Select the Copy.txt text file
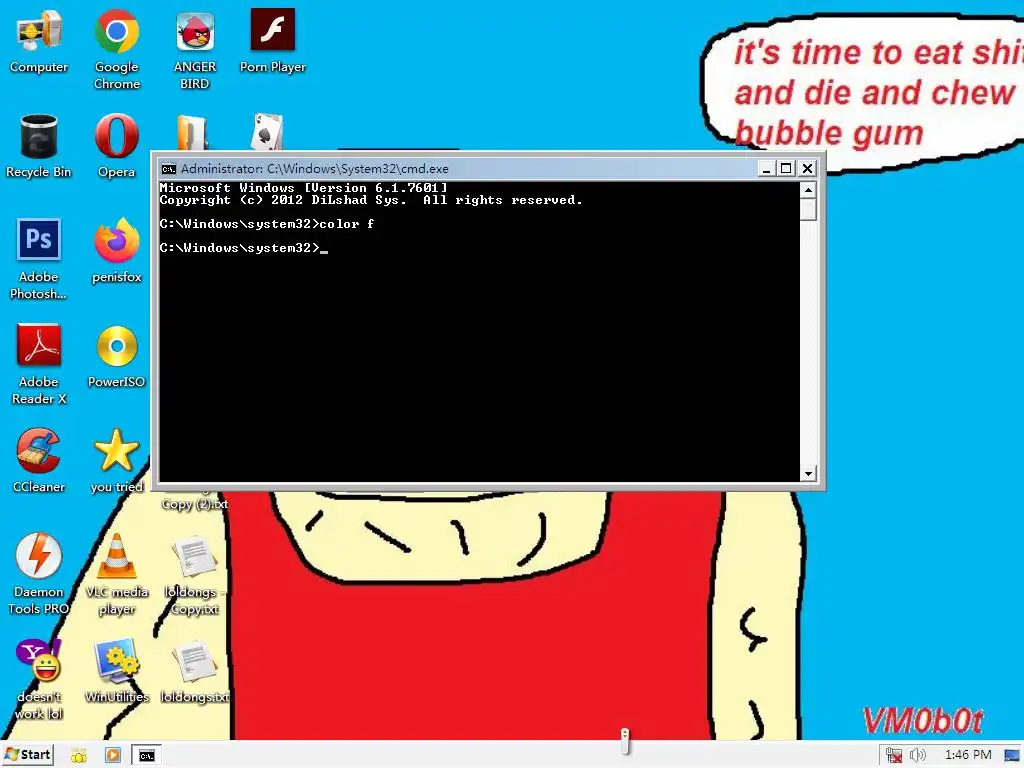 pos(195,573)
